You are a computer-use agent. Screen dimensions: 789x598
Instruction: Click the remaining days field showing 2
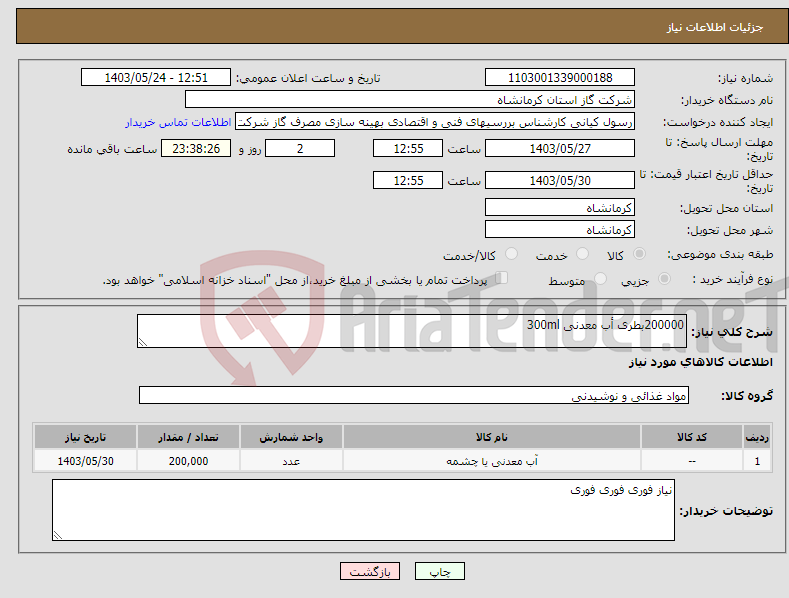point(300,148)
